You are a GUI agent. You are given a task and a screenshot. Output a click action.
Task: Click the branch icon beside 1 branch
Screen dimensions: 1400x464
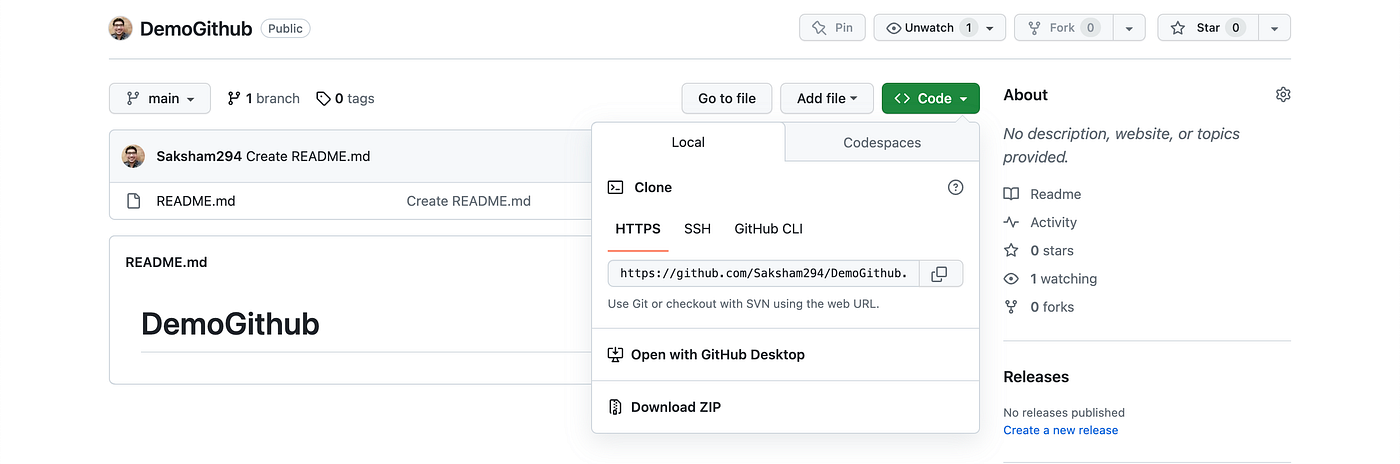coord(234,98)
